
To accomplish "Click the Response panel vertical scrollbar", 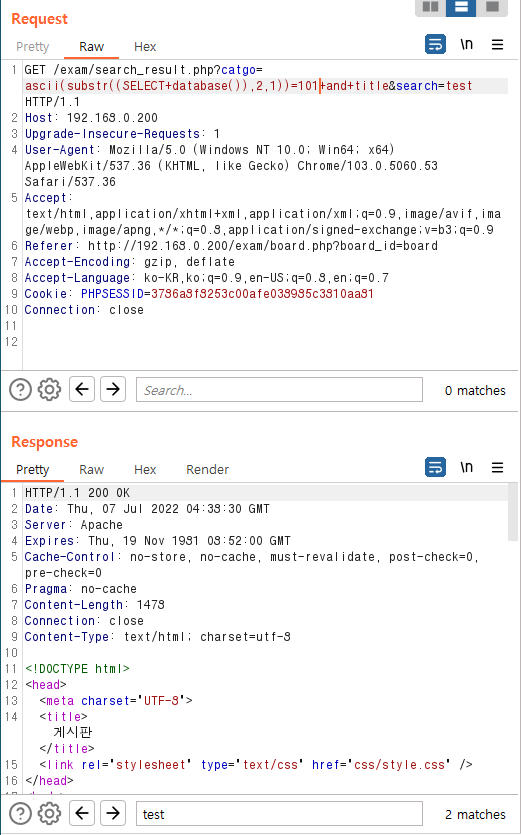I will (512, 513).
